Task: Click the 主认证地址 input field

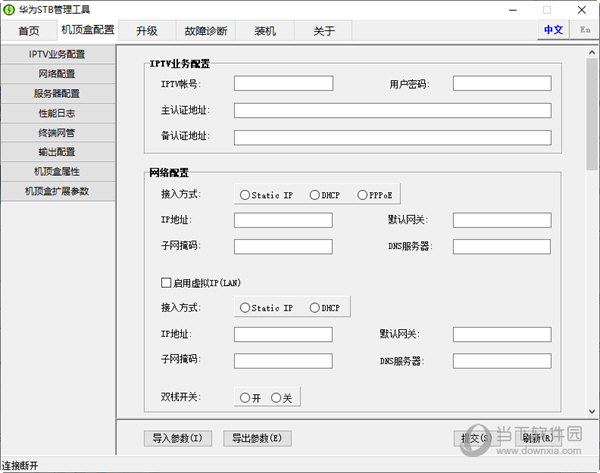Action: (393, 110)
